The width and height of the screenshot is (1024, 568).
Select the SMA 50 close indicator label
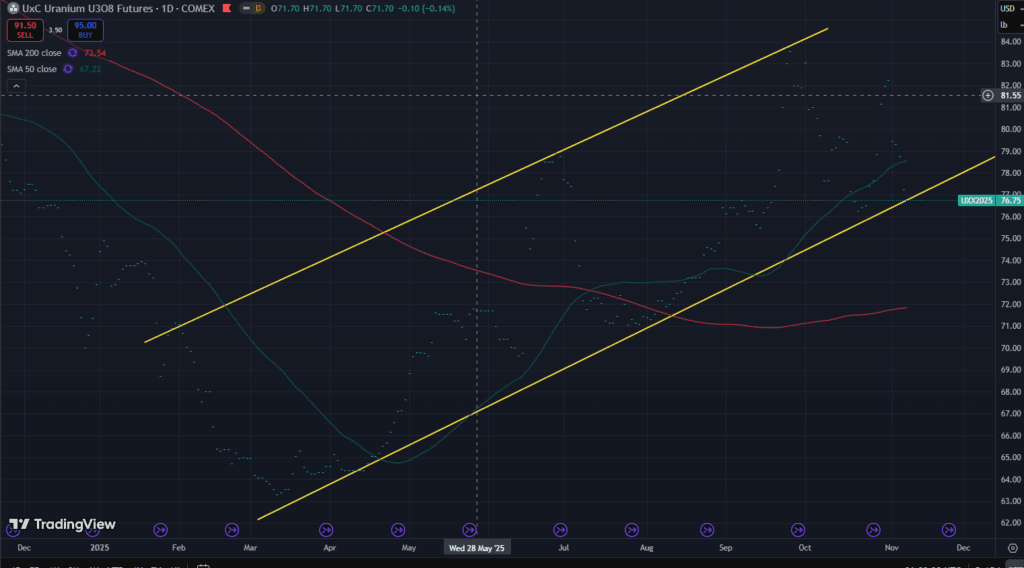pos(32,69)
